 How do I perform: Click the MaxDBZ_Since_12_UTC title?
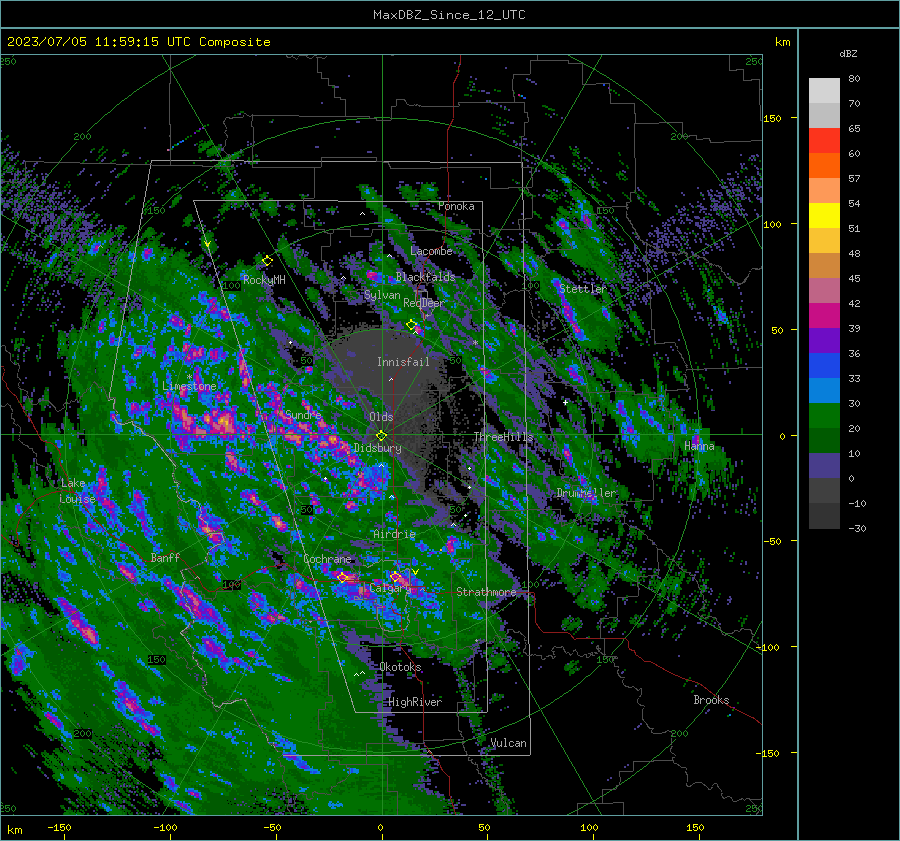tap(449, 15)
